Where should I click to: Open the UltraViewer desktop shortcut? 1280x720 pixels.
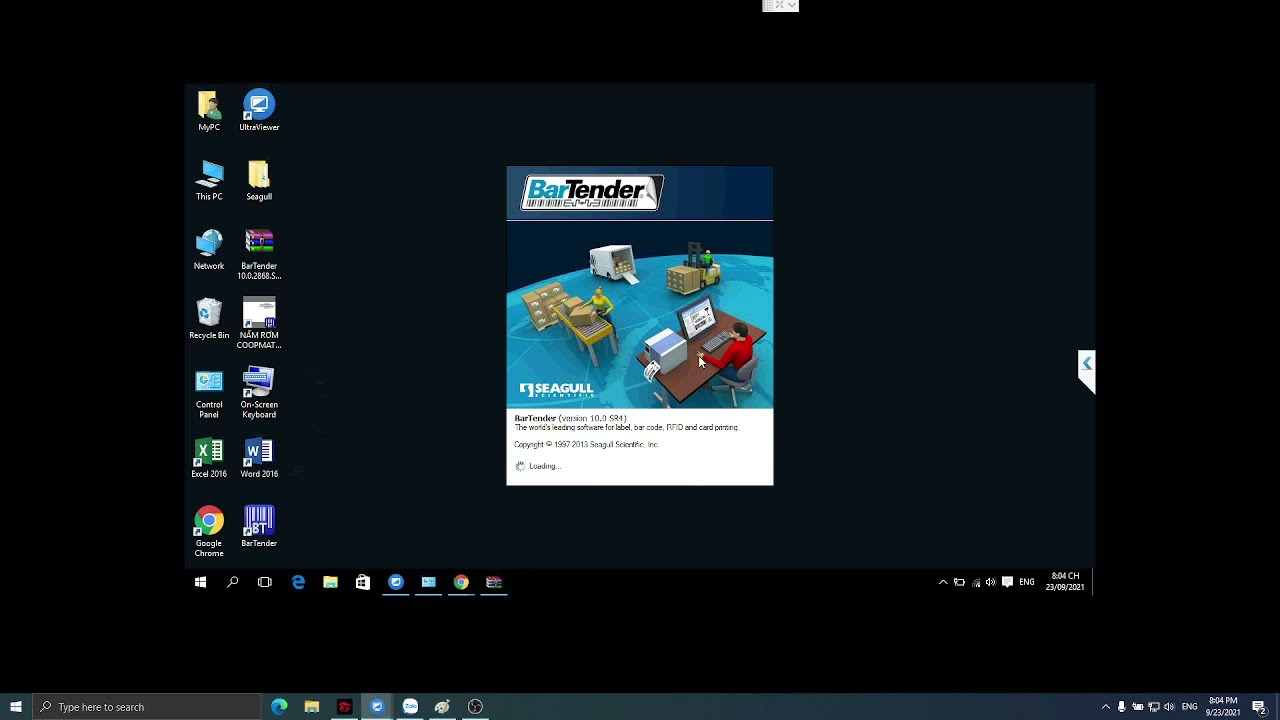point(259,111)
